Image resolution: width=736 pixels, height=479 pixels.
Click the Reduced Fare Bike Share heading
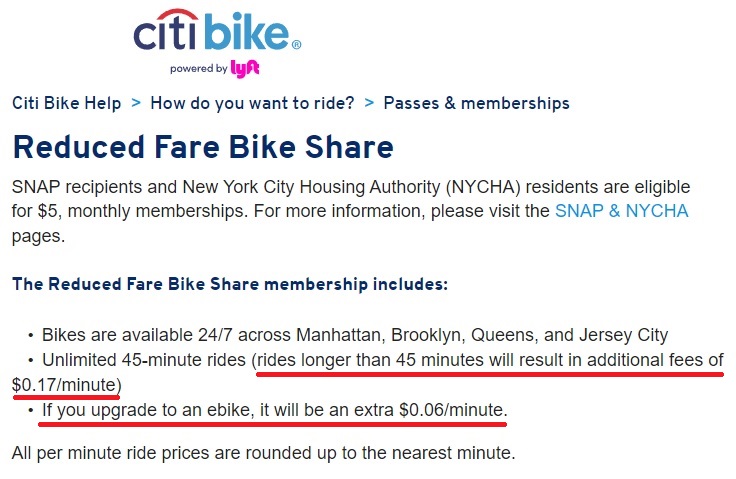[x=203, y=147]
